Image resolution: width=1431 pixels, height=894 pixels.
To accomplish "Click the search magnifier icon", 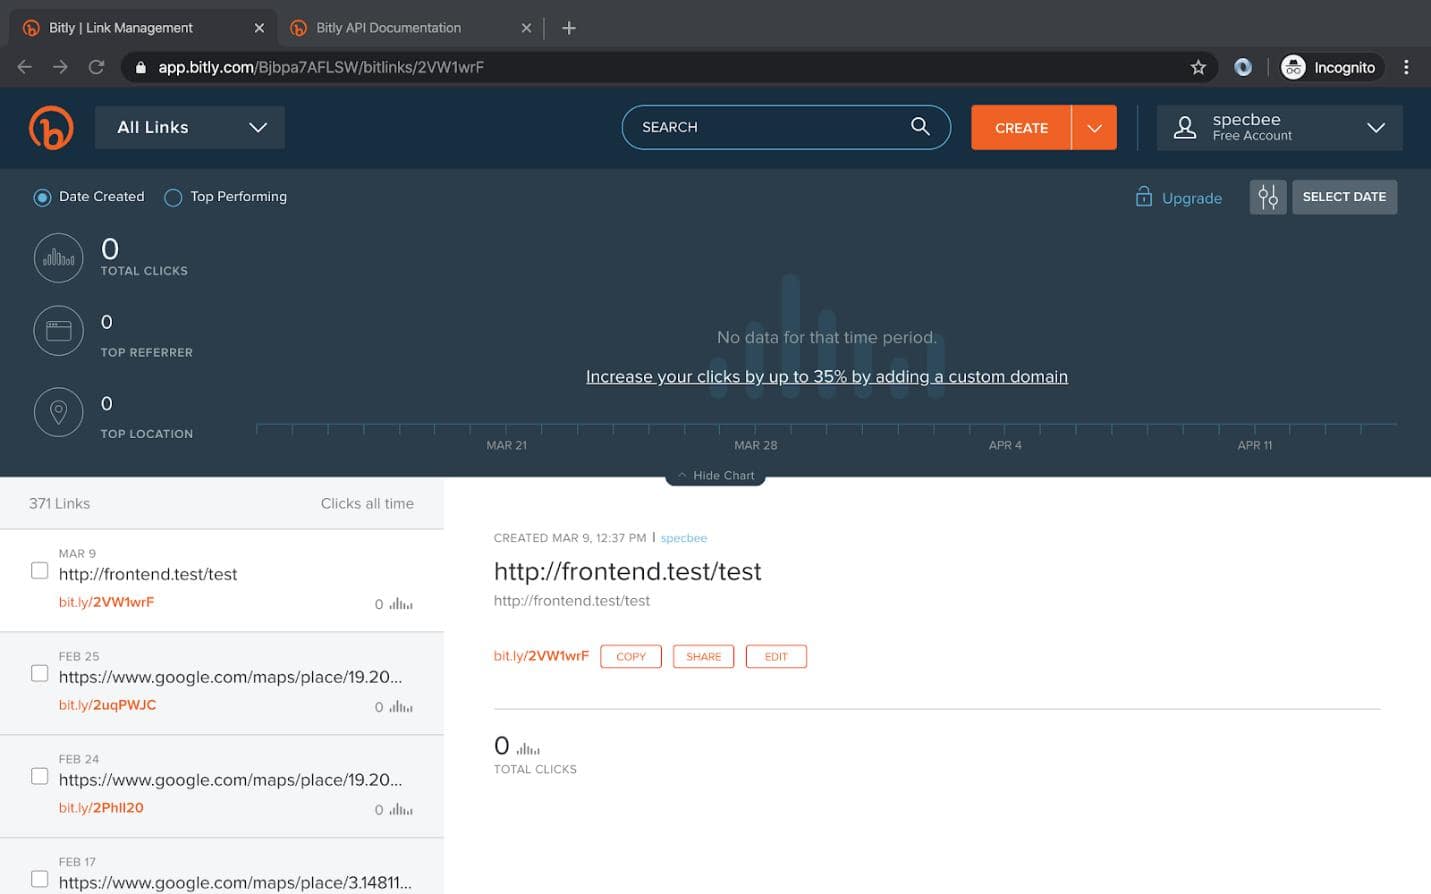I will click(x=920, y=126).
